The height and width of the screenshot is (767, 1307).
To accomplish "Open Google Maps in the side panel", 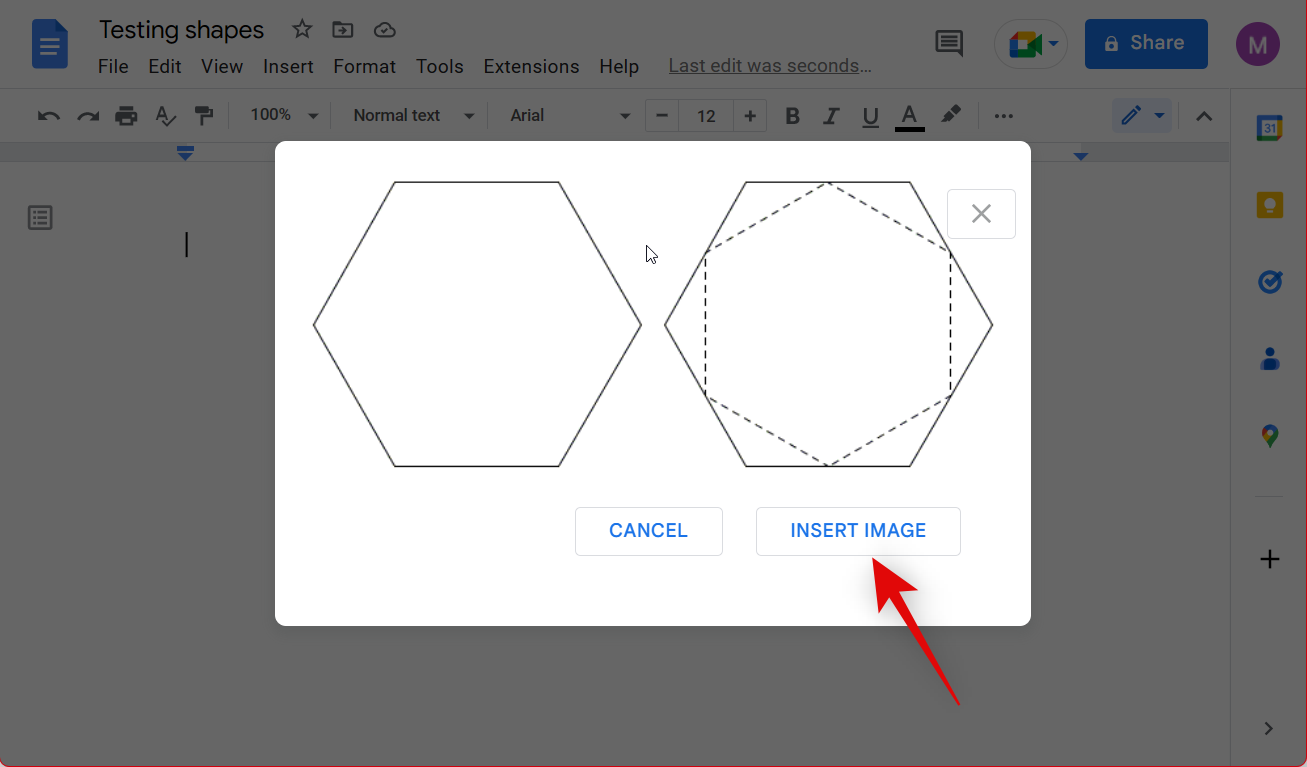I will pos(1269,436).
